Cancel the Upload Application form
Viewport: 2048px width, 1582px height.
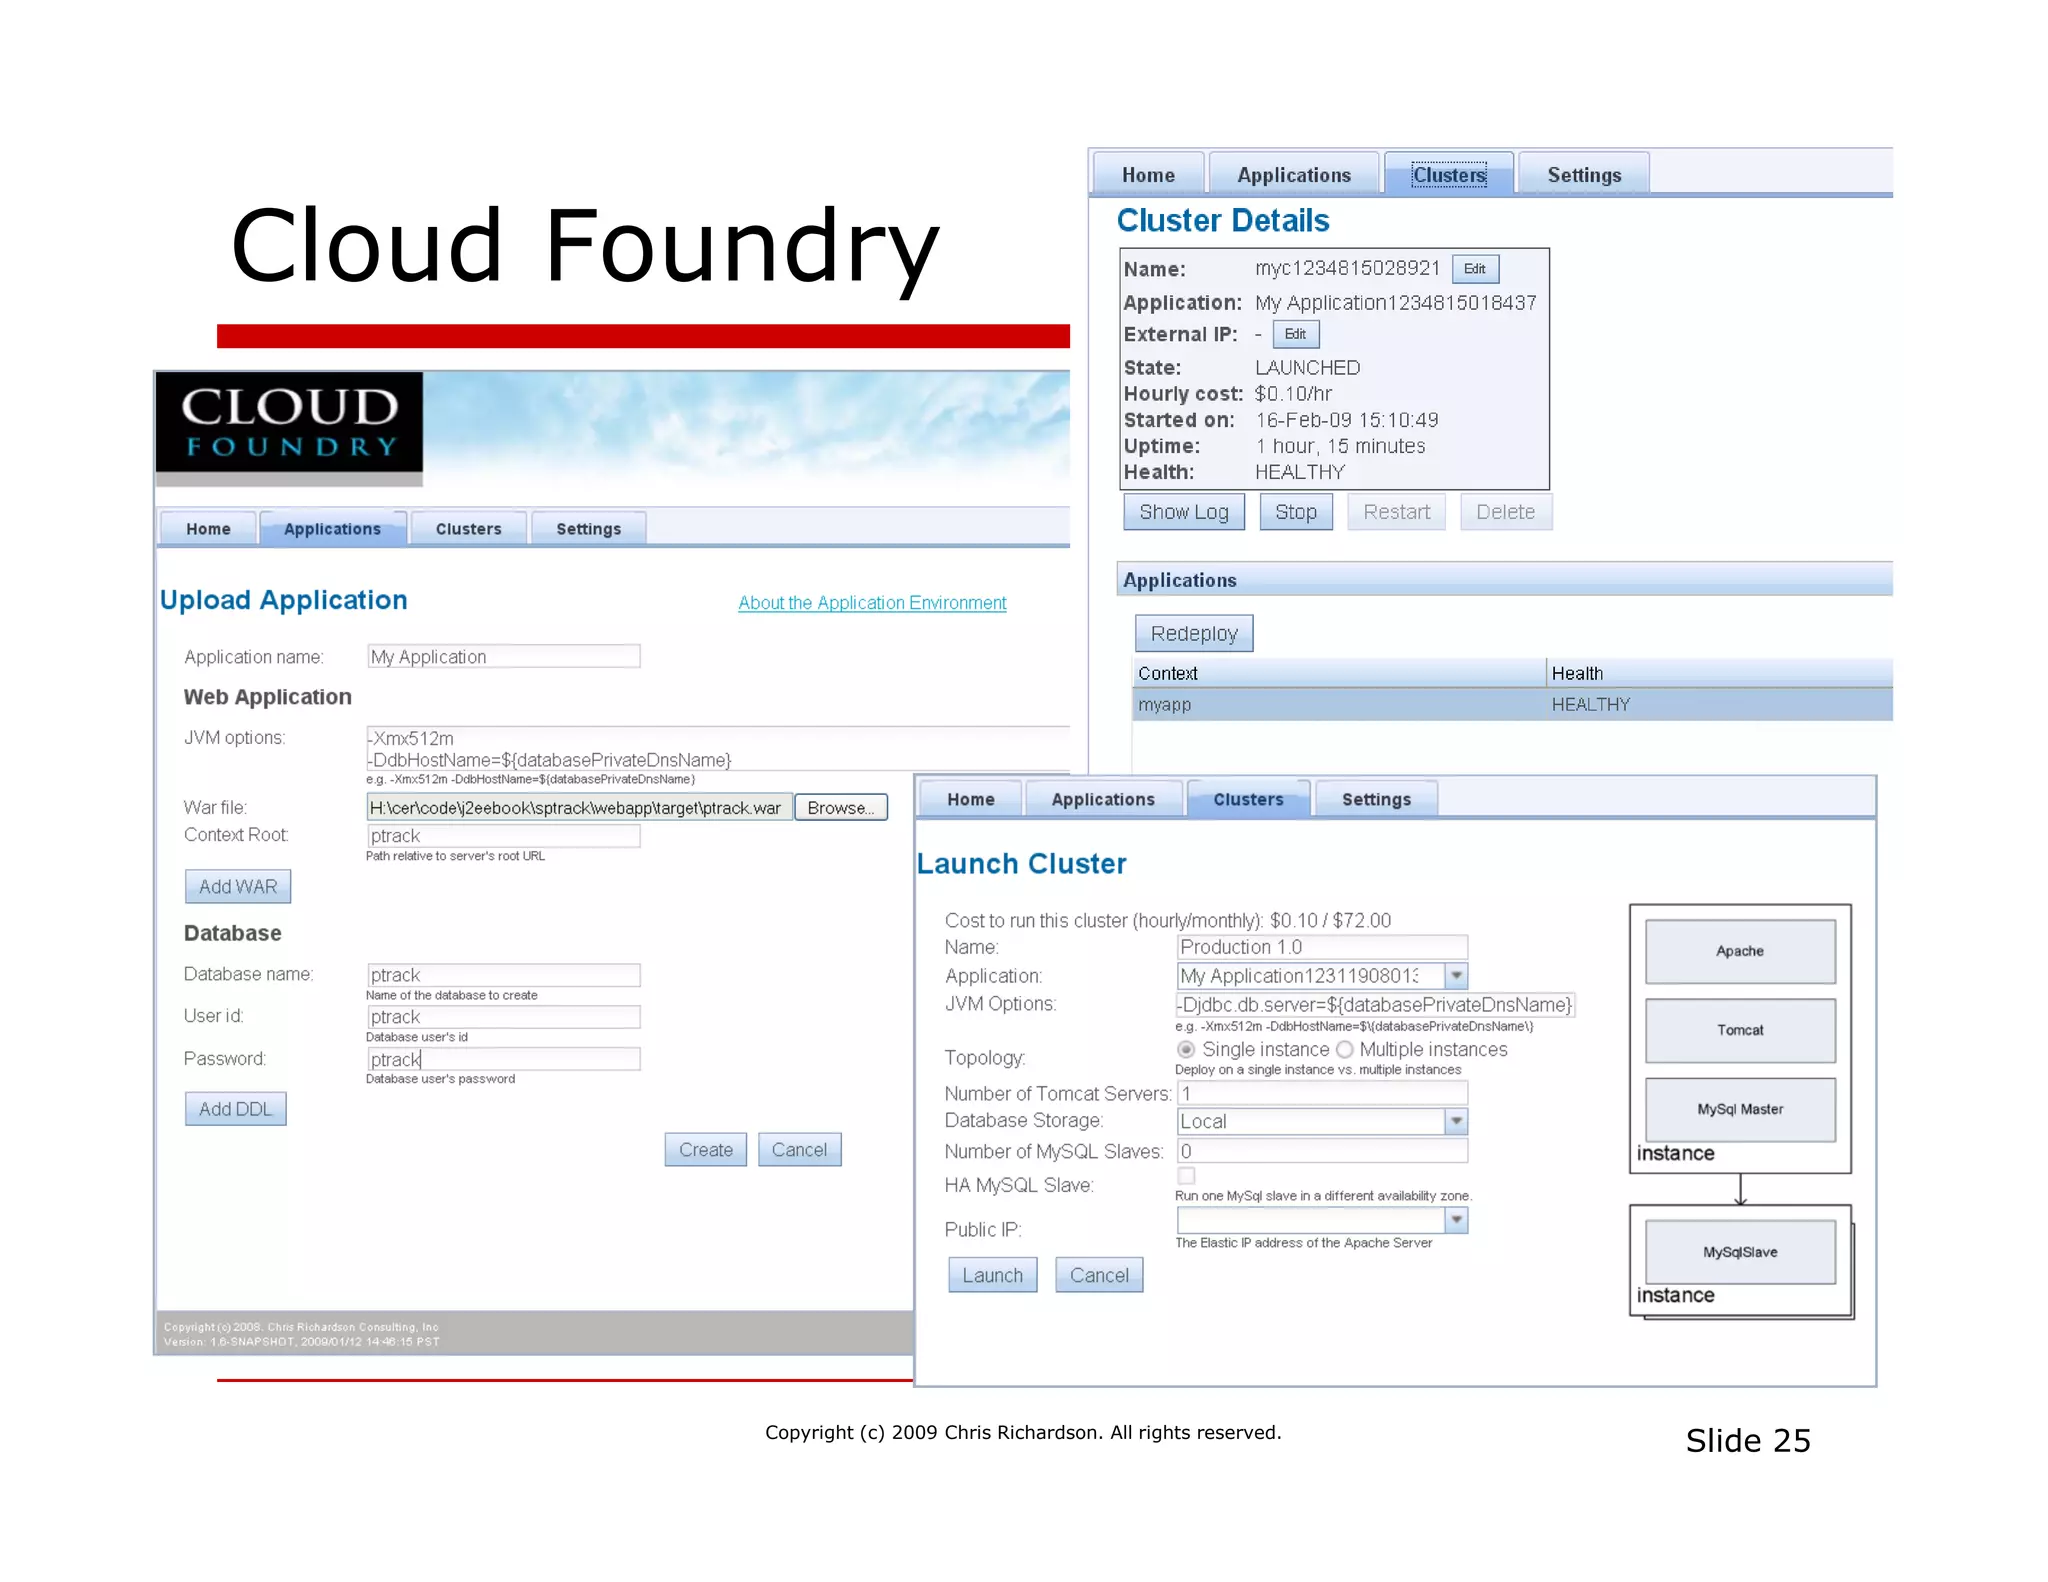point(799,1149)
